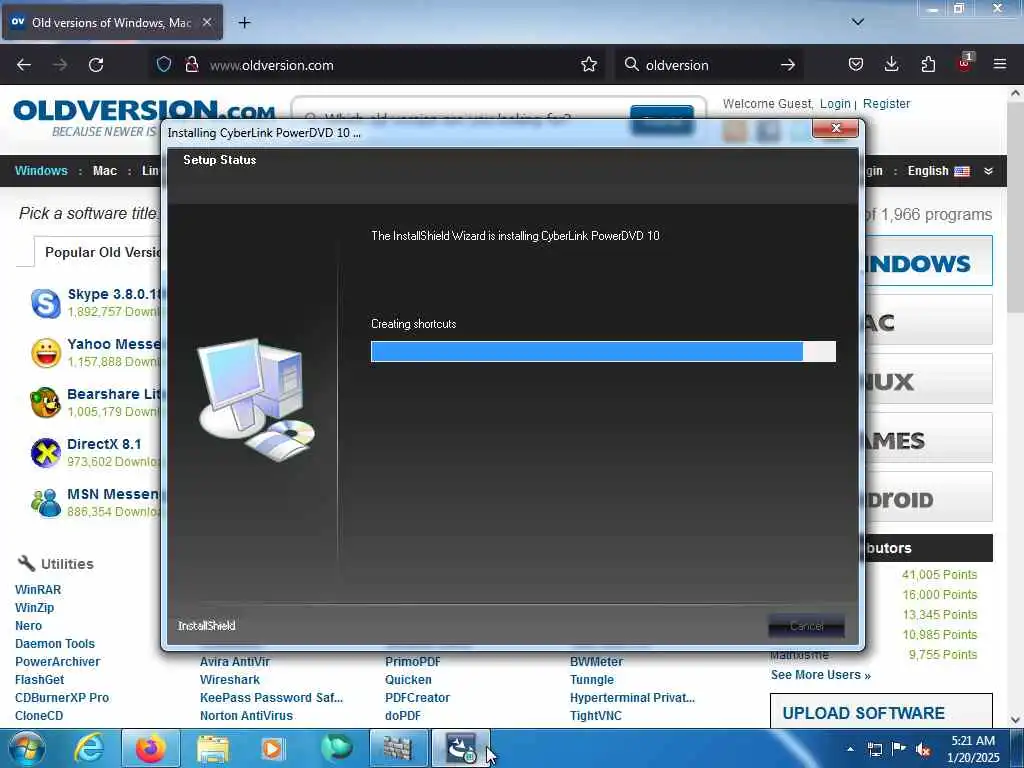Open the WinRAR utilities link
Image resolution: width=1024 pixels, height=768 pixels.
tap(38, 590)
